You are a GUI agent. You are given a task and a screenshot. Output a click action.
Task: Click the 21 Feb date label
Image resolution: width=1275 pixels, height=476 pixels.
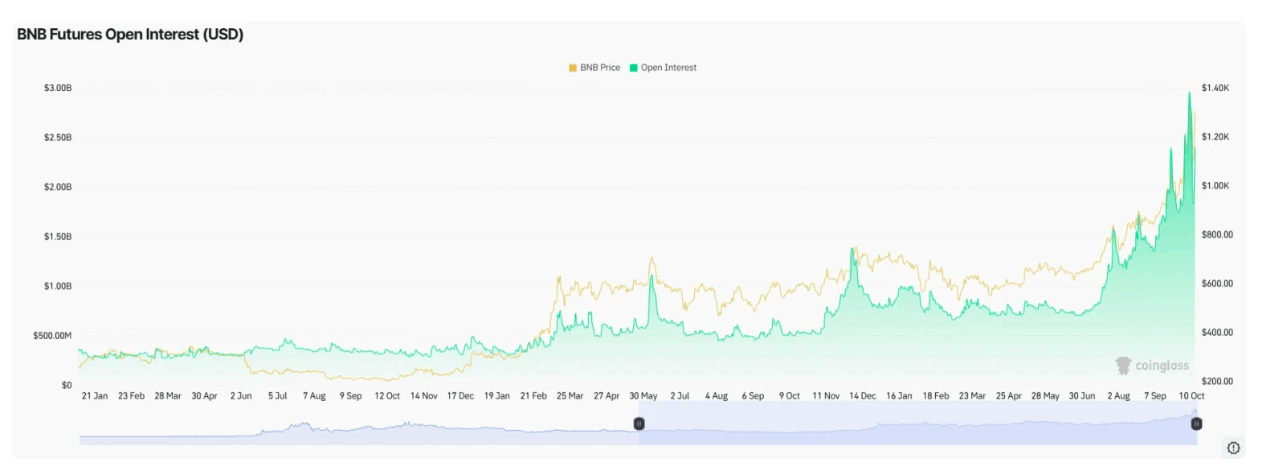[532, 396]
